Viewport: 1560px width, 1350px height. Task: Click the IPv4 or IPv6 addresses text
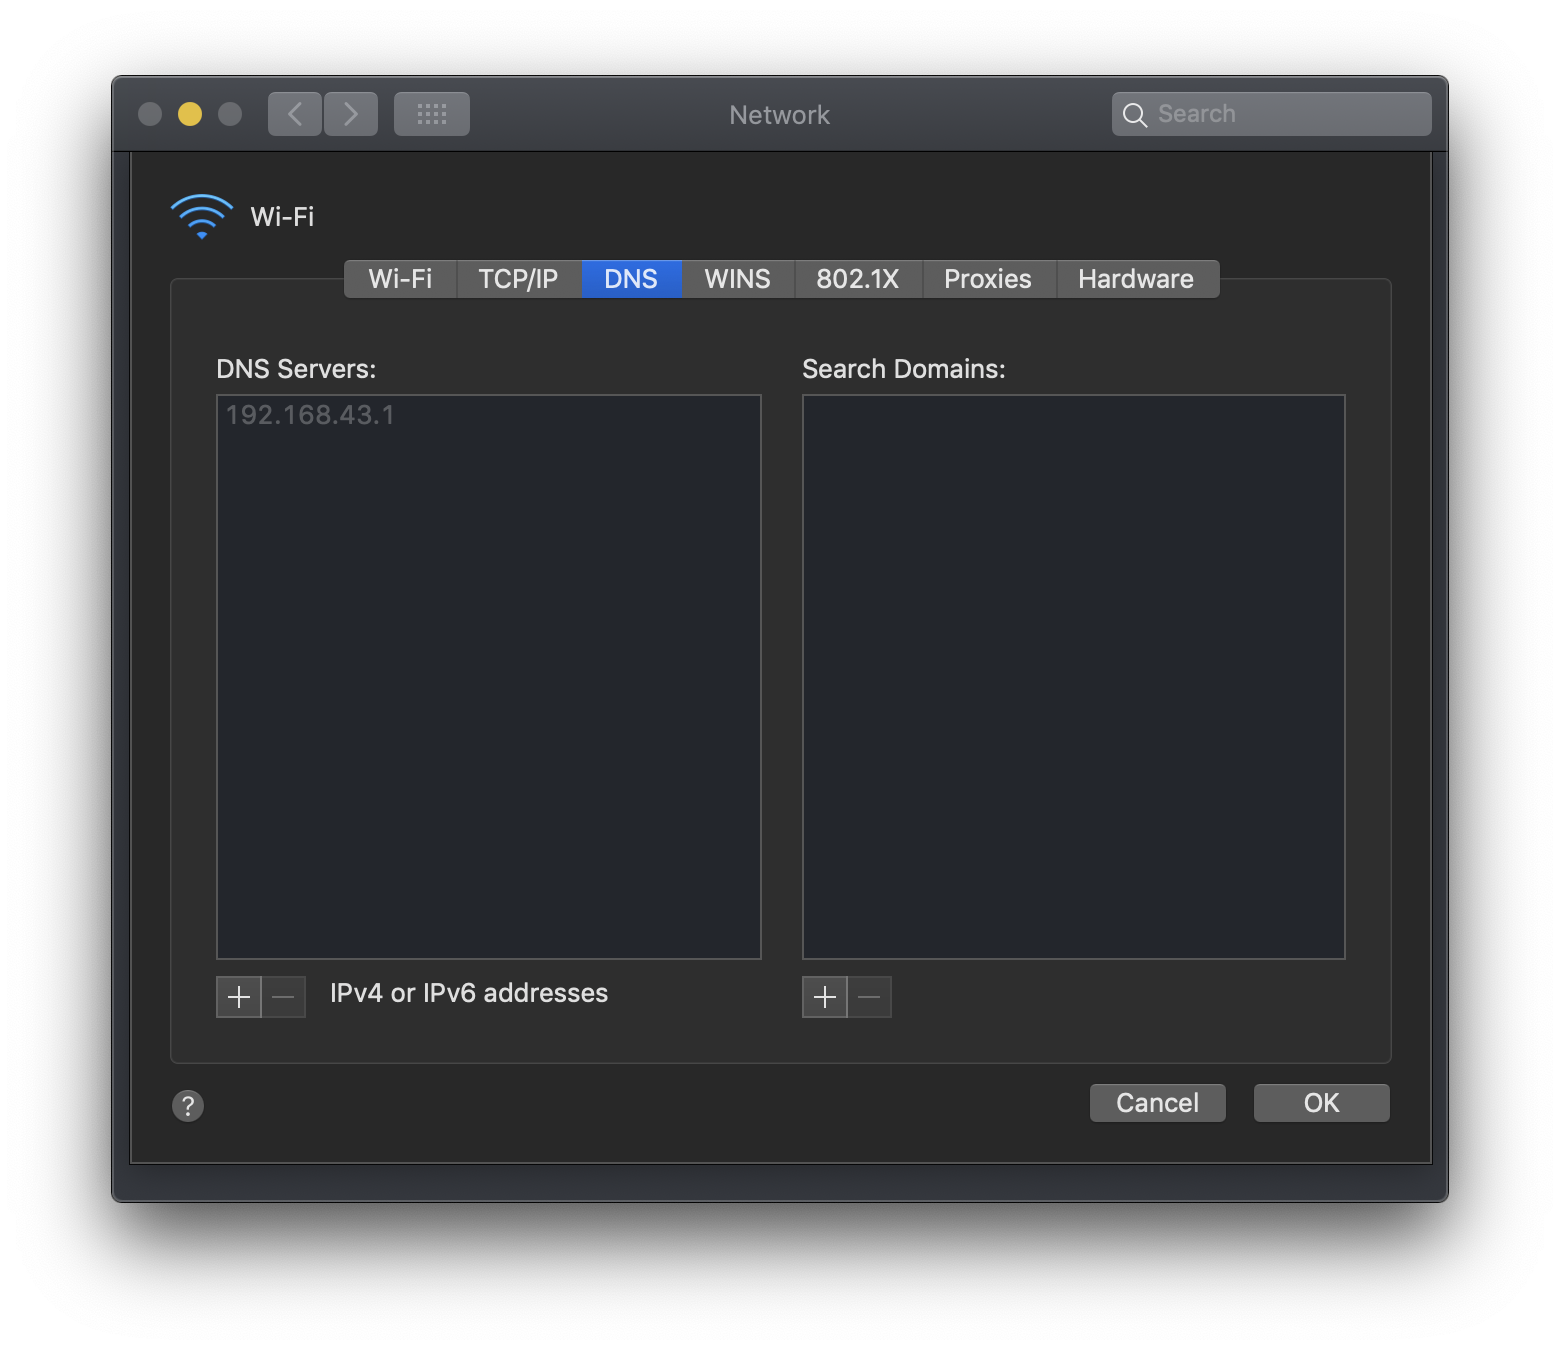tap(469, 993)
